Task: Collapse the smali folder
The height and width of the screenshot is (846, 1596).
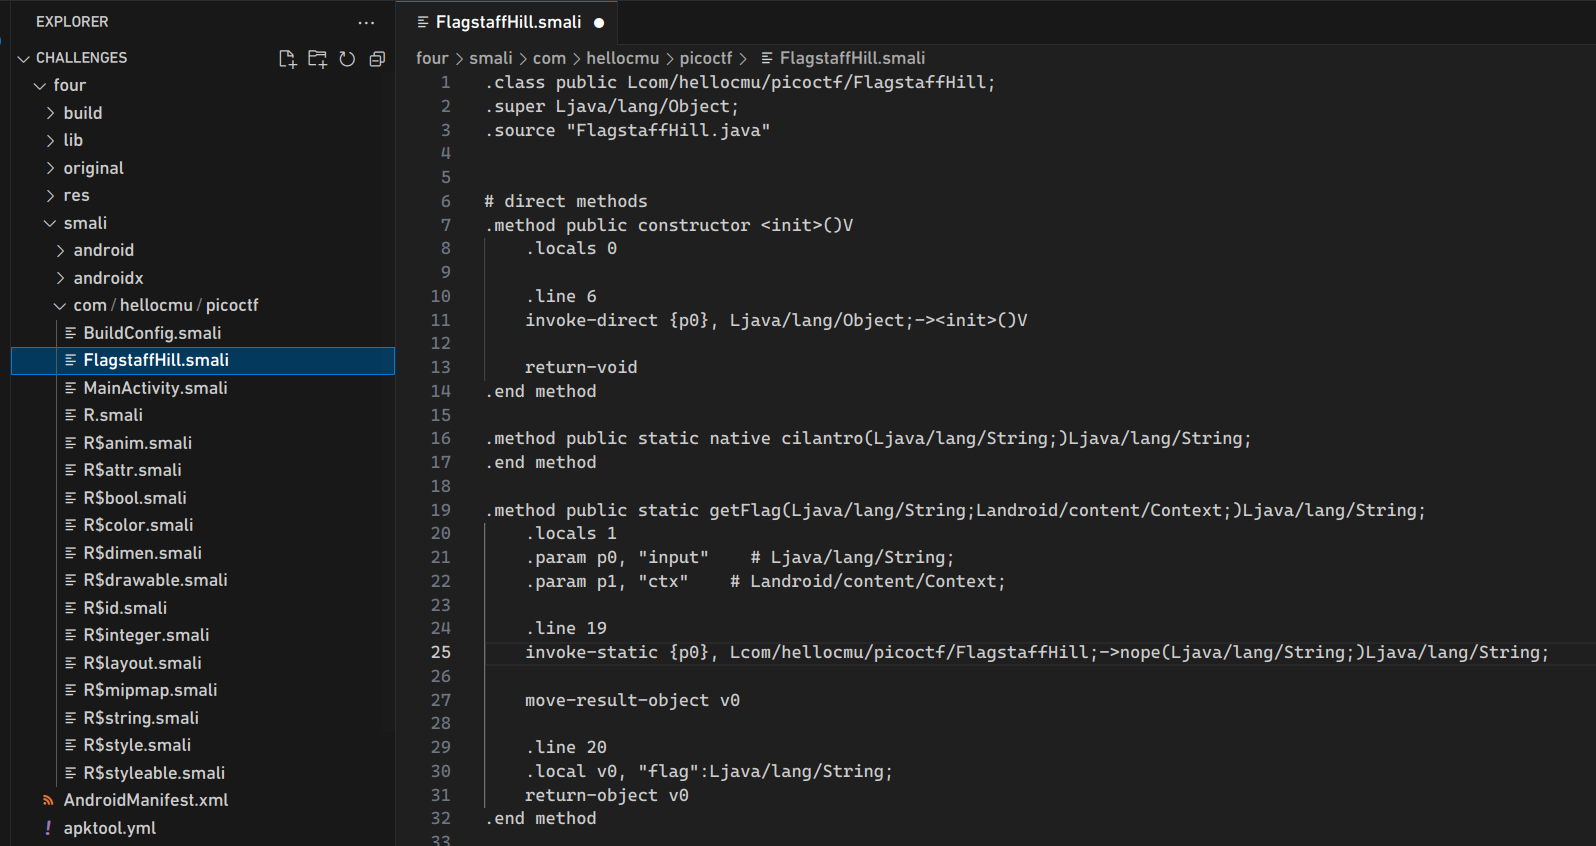Action: click(x=50, y=223)
